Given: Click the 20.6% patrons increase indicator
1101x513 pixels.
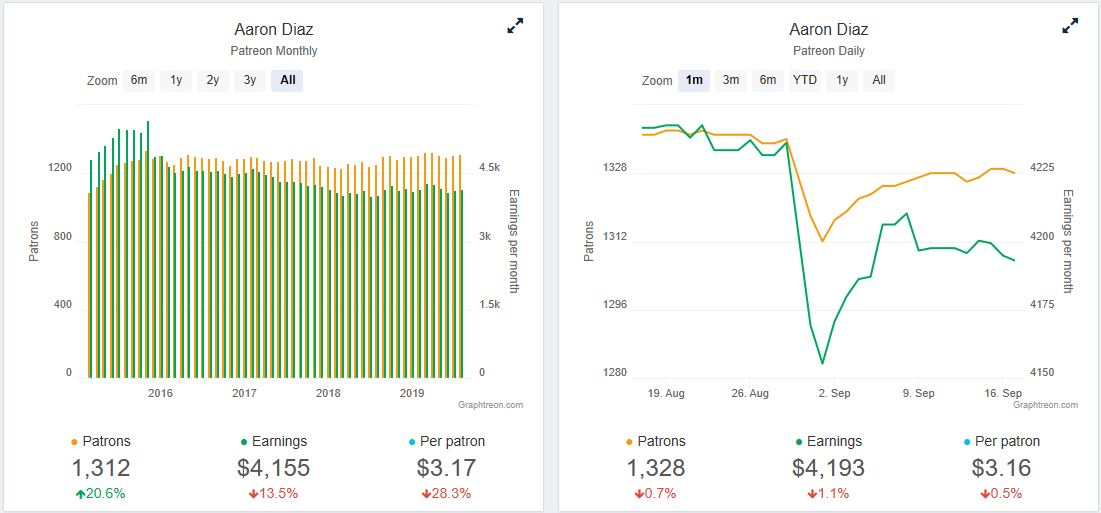Looking at the screenshot, I should [x=101, y=493].
